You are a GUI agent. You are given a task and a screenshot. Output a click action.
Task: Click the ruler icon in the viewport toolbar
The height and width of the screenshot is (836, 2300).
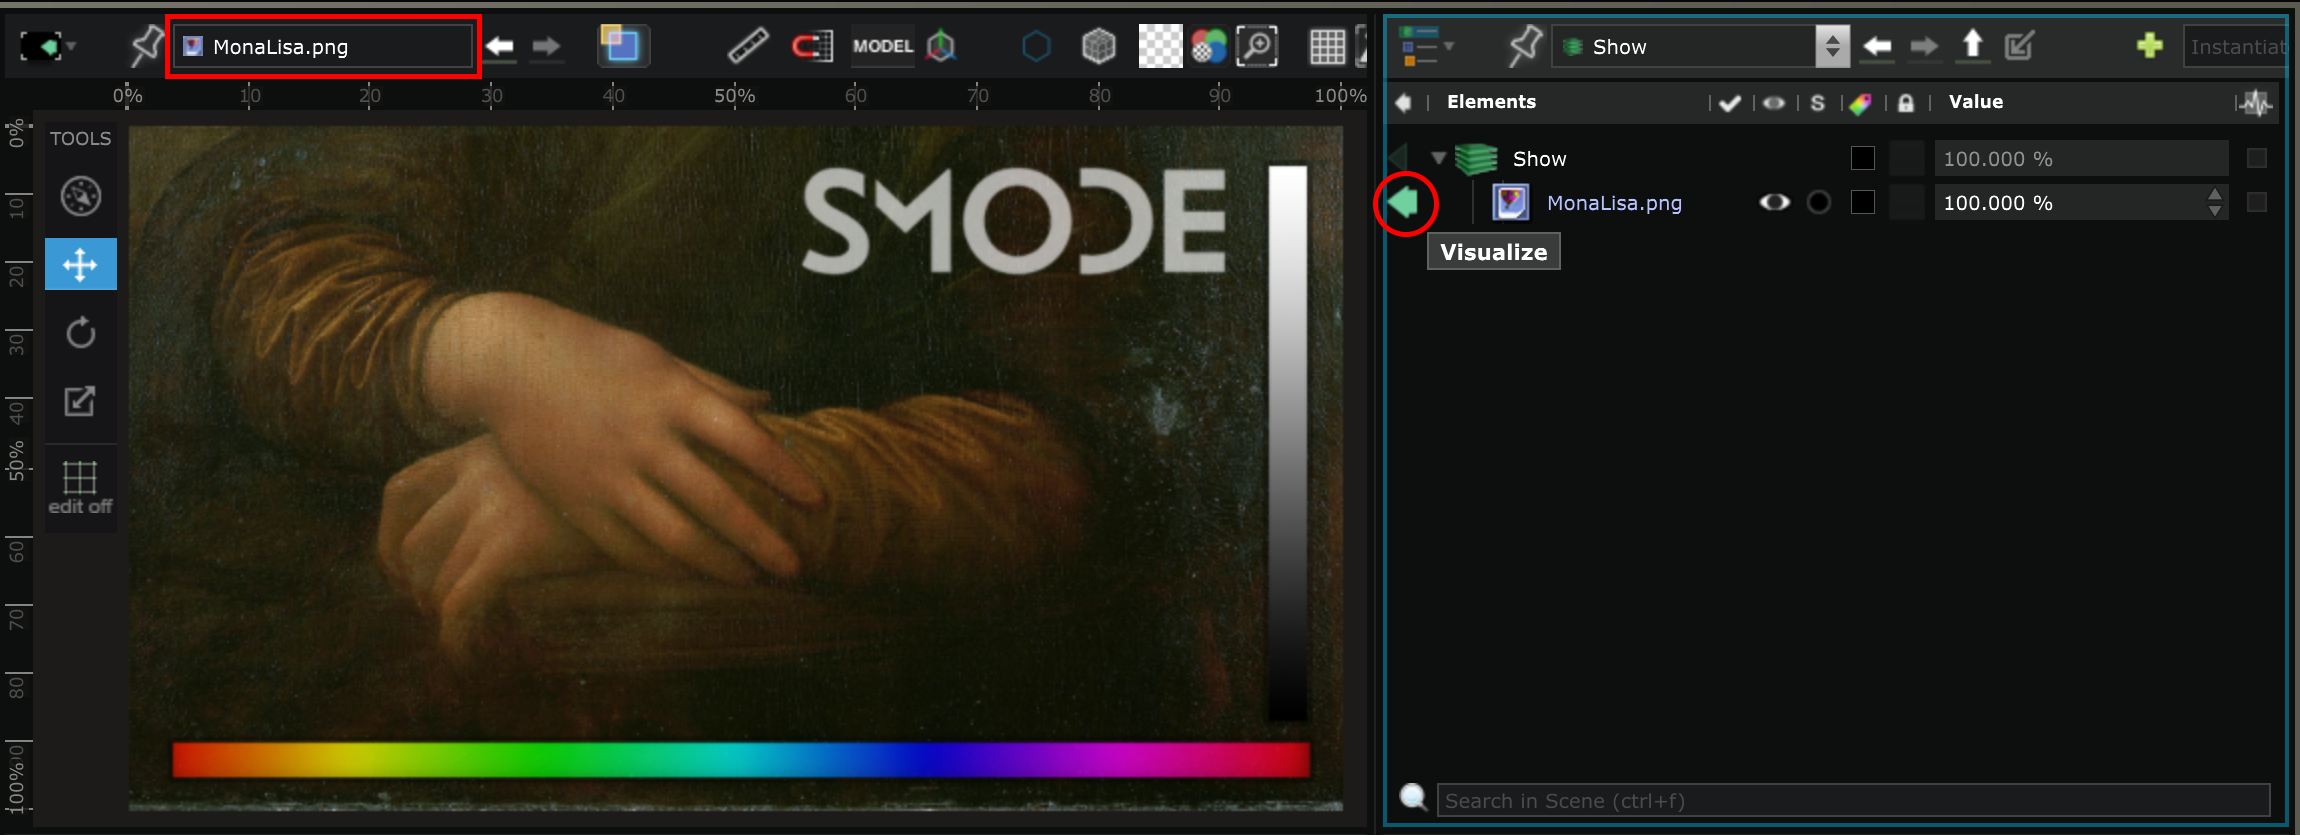click(x=747, y=46)
